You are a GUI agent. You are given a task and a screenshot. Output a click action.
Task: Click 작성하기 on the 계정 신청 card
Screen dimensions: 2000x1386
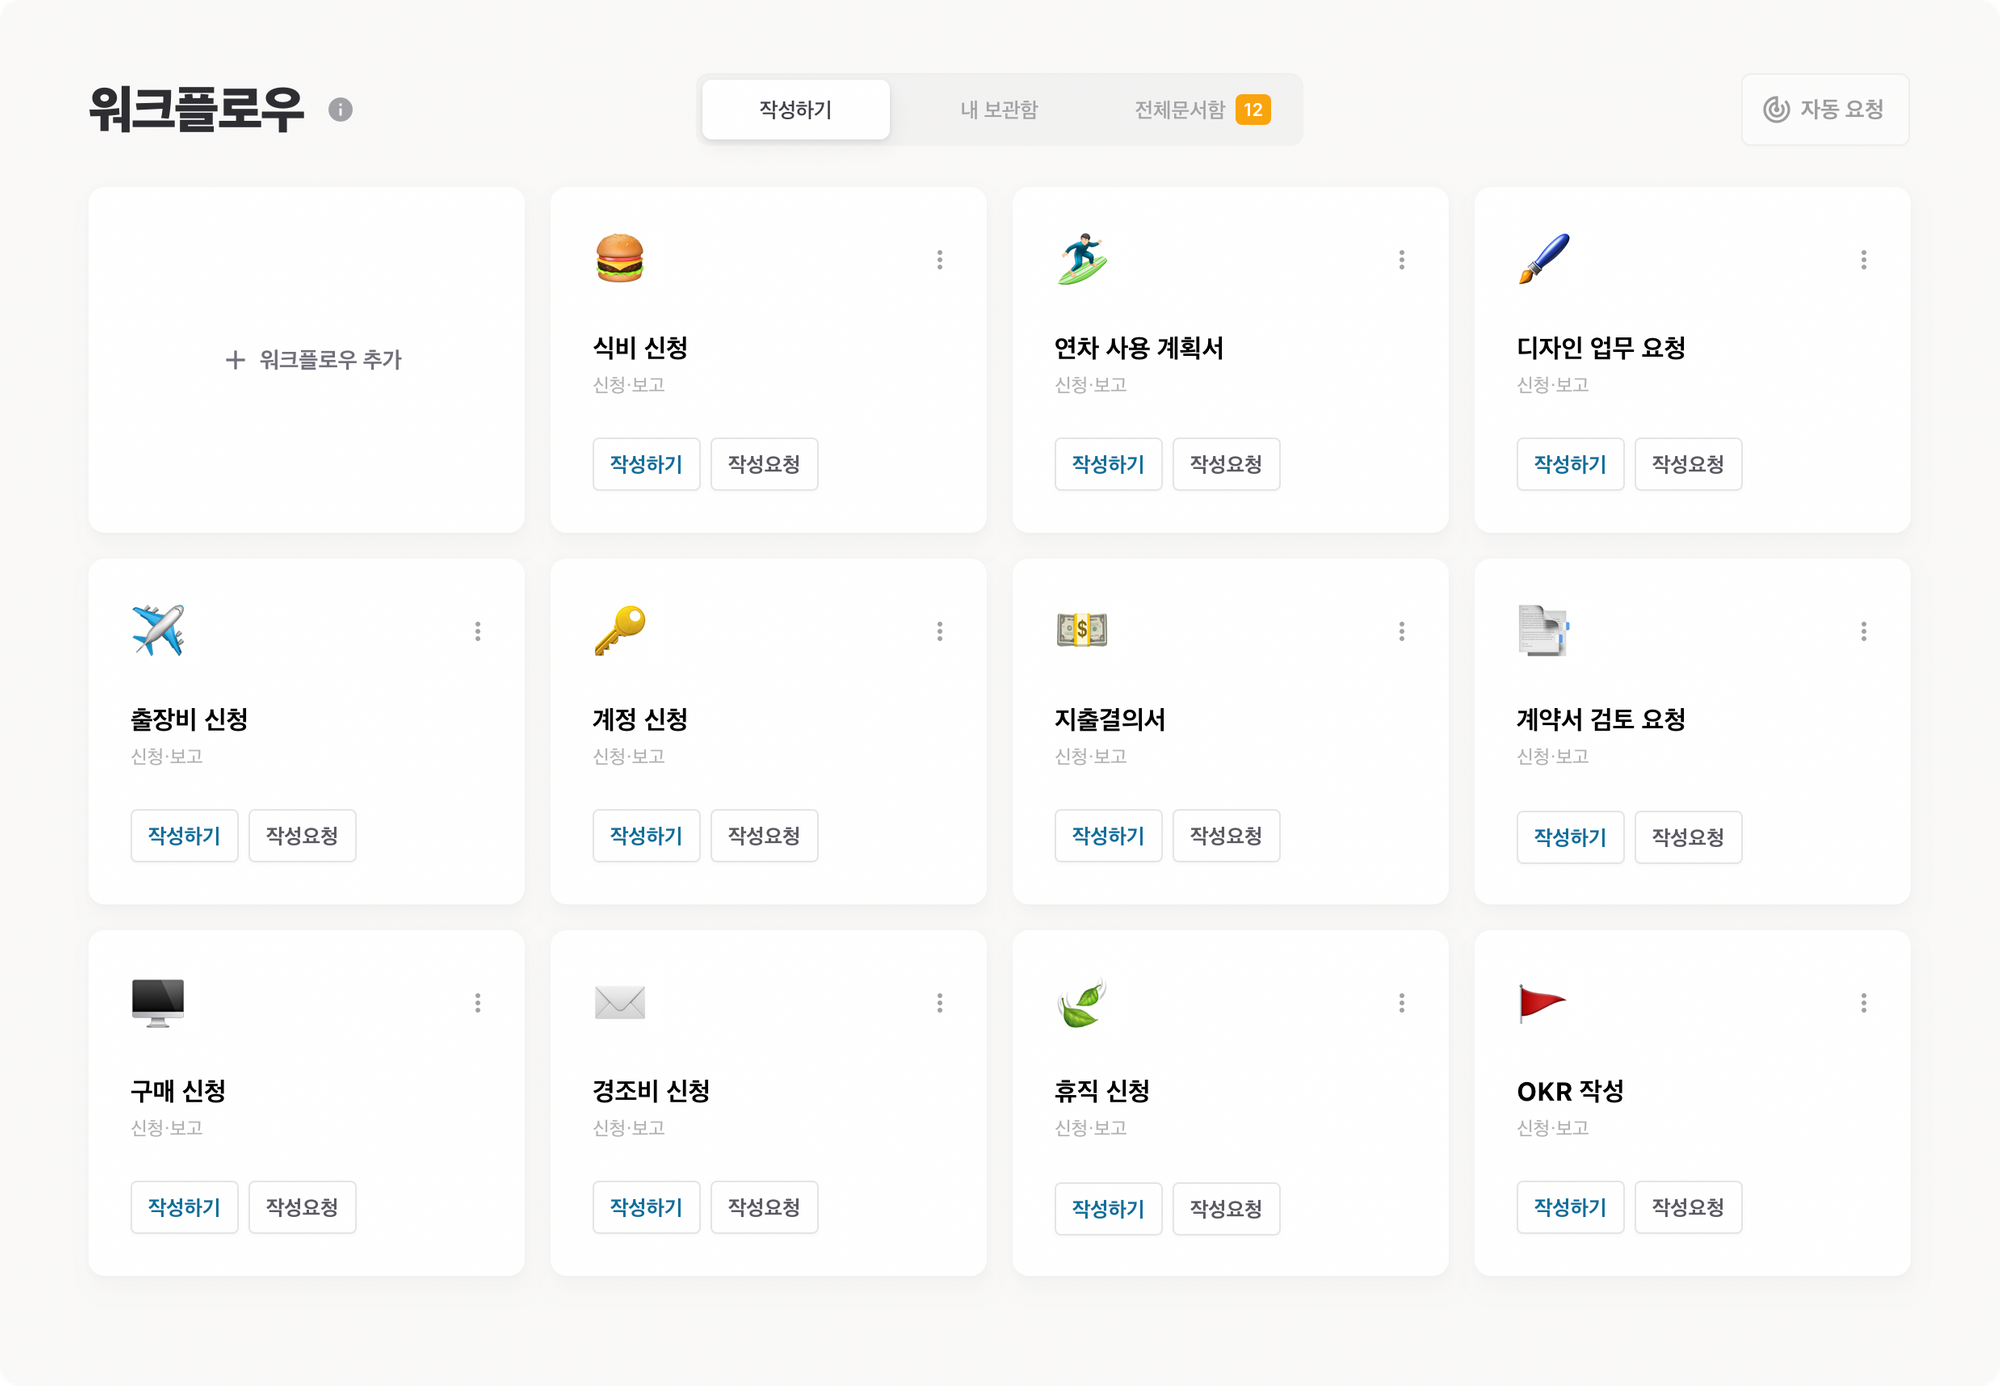(646, 836)
